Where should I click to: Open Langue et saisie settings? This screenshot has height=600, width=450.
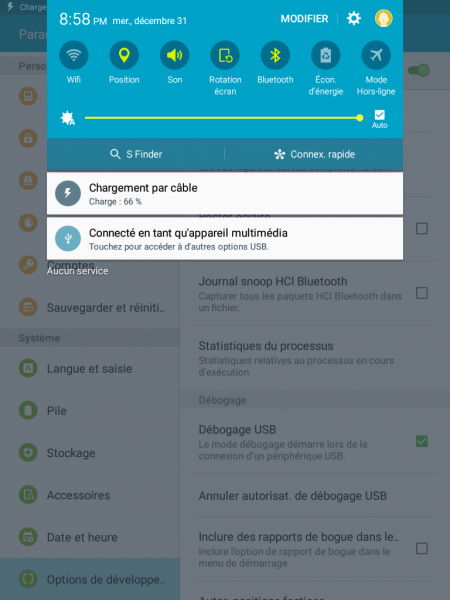90,368
